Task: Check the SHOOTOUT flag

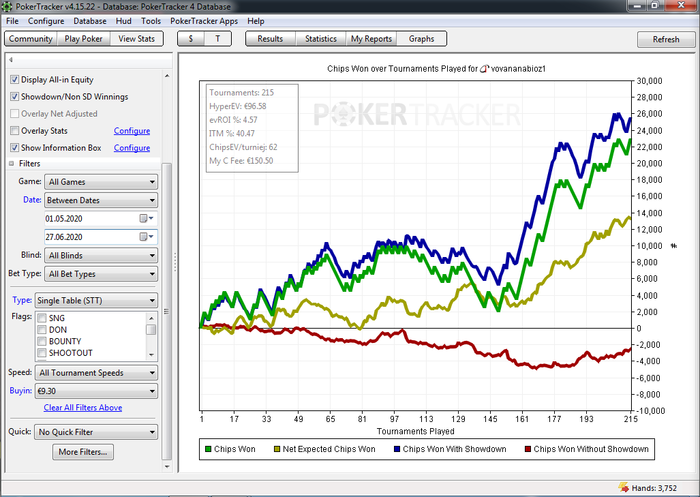Action: pyautogui.click(x=42, y=353)
